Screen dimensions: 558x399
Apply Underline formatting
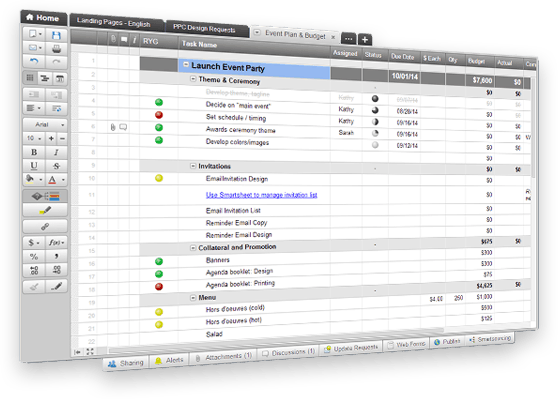[34, 166]
